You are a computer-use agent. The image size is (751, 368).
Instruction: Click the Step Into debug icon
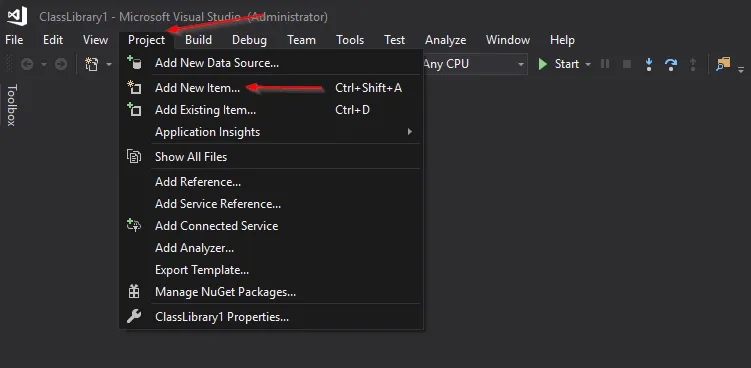(x=649, y=64)
